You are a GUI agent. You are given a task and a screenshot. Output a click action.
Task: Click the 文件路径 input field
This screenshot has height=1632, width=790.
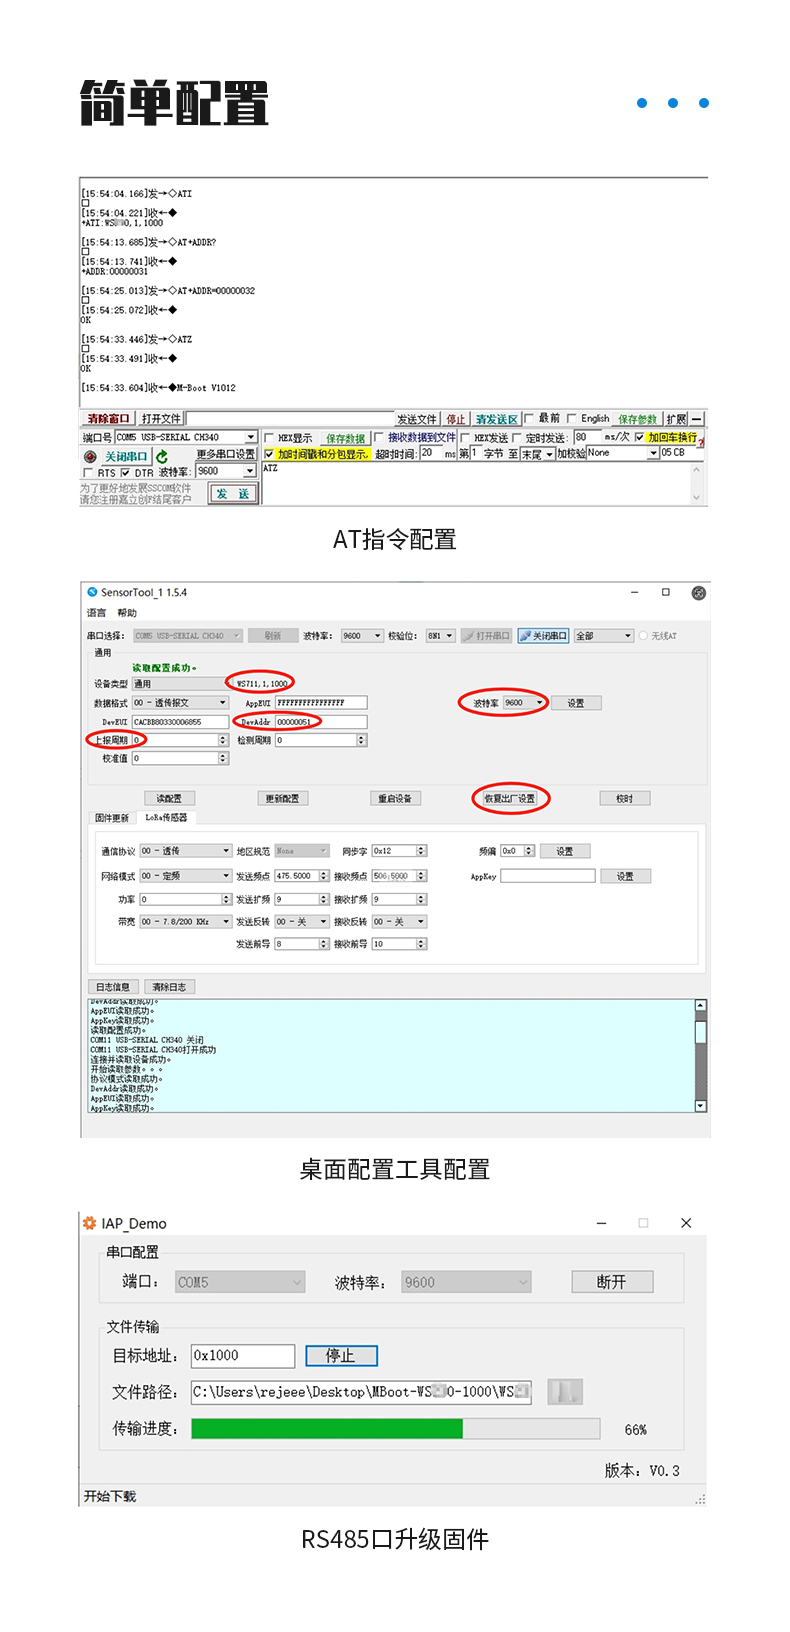coord(362,1392)
